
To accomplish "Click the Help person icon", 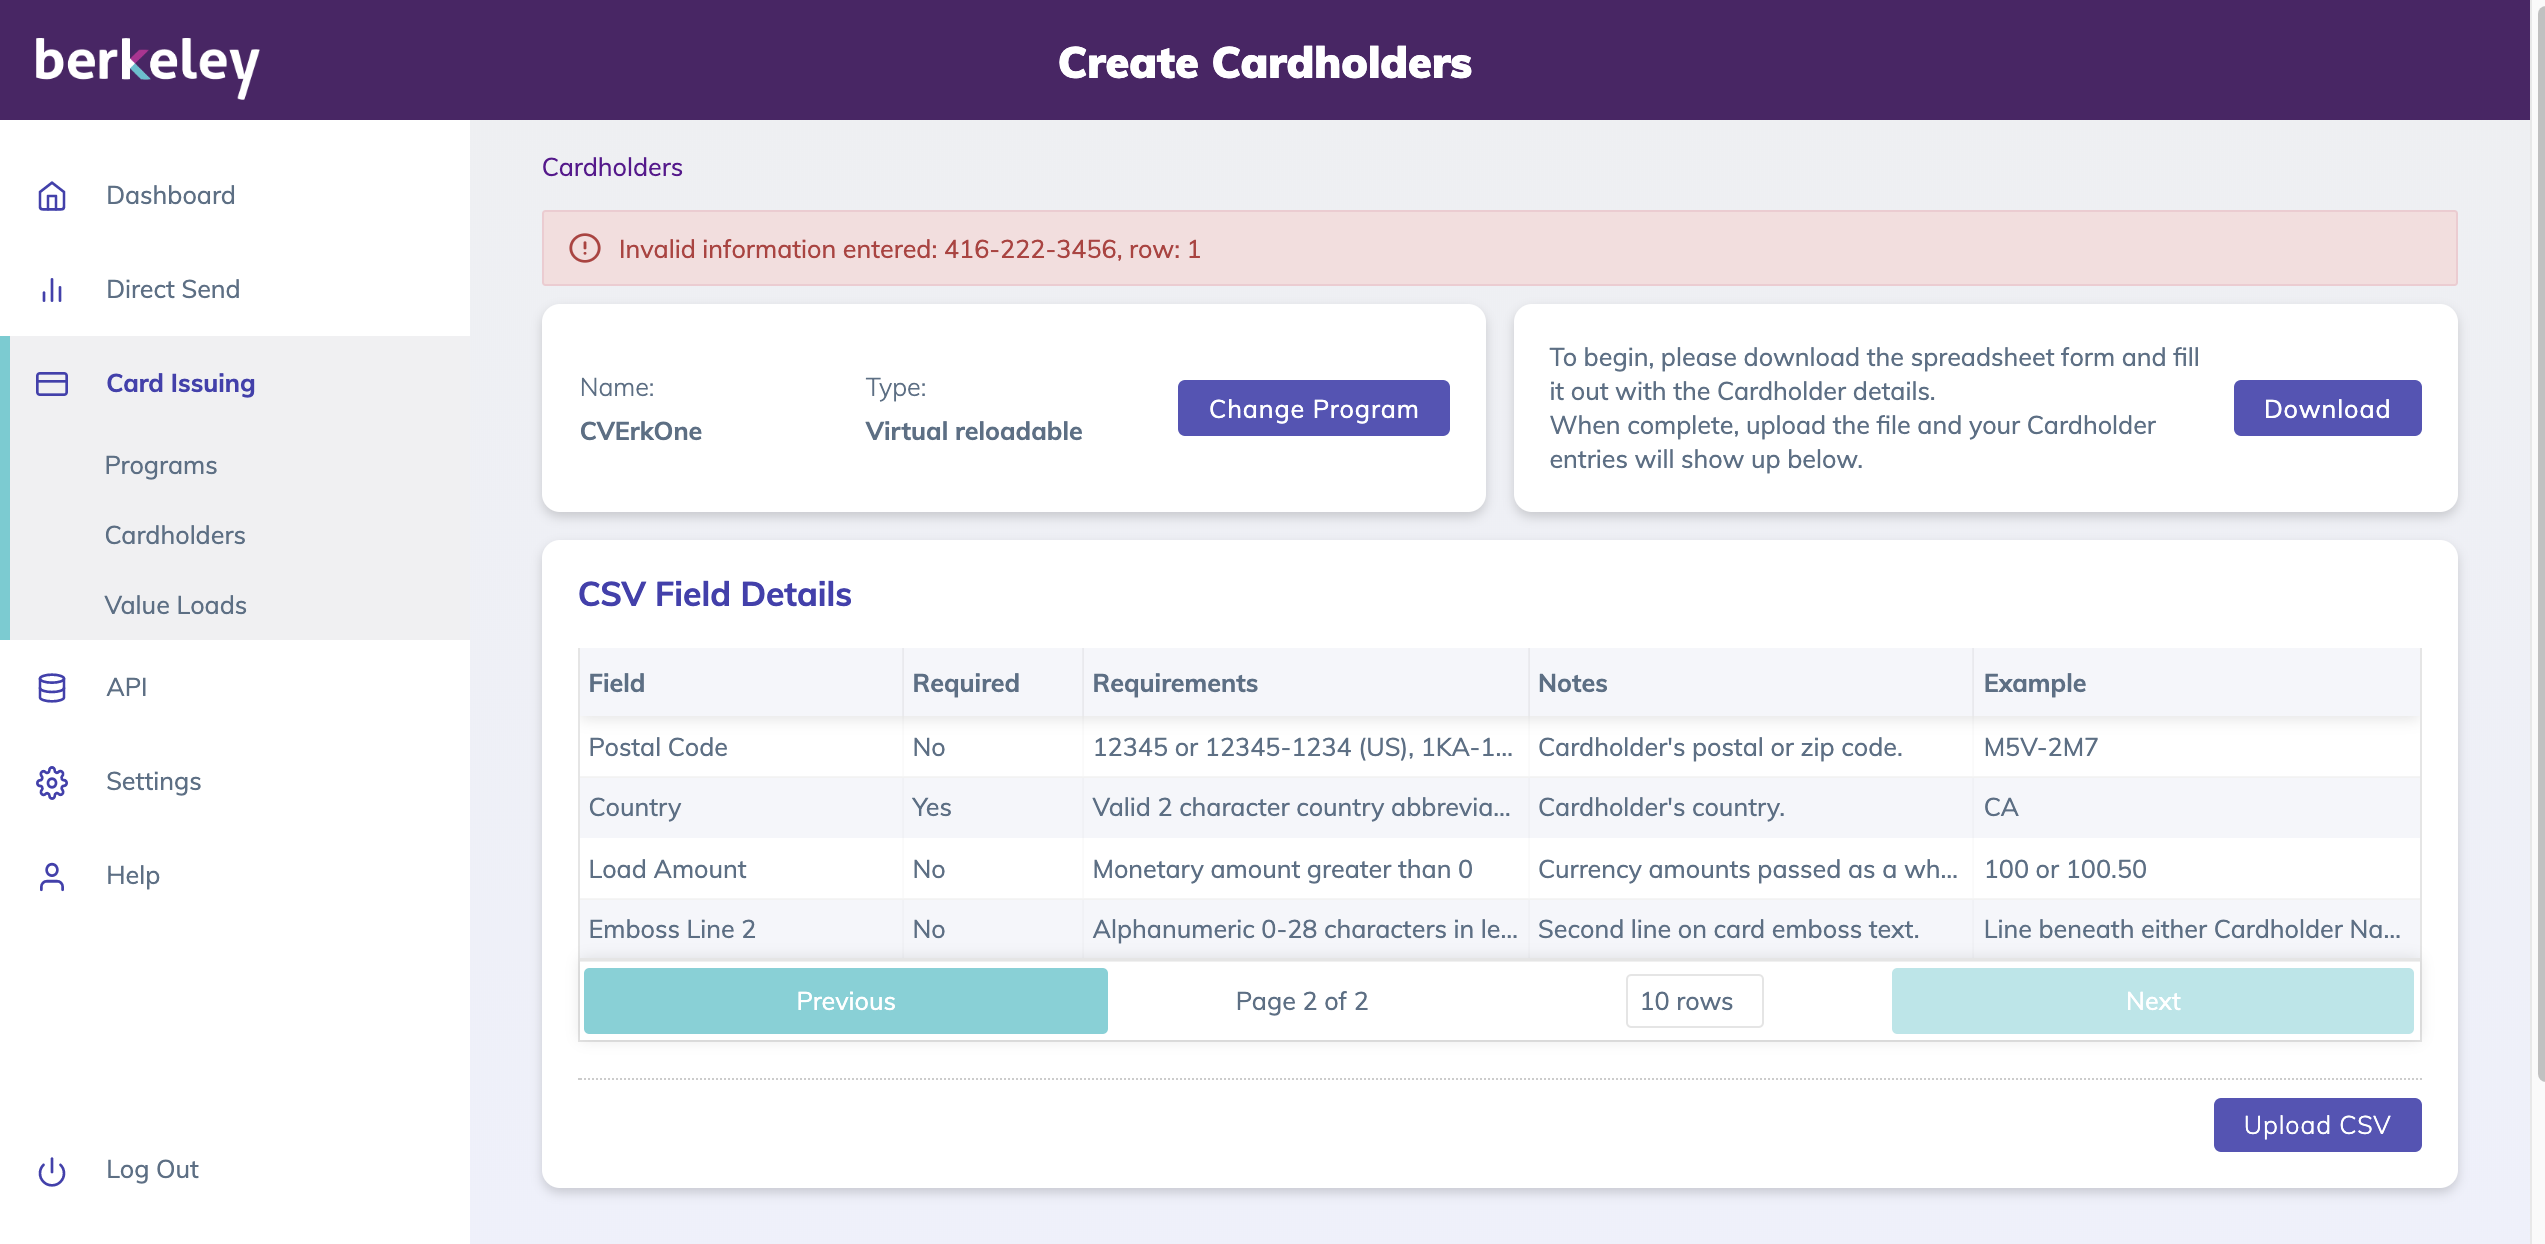I will click(x=52, y=876).
